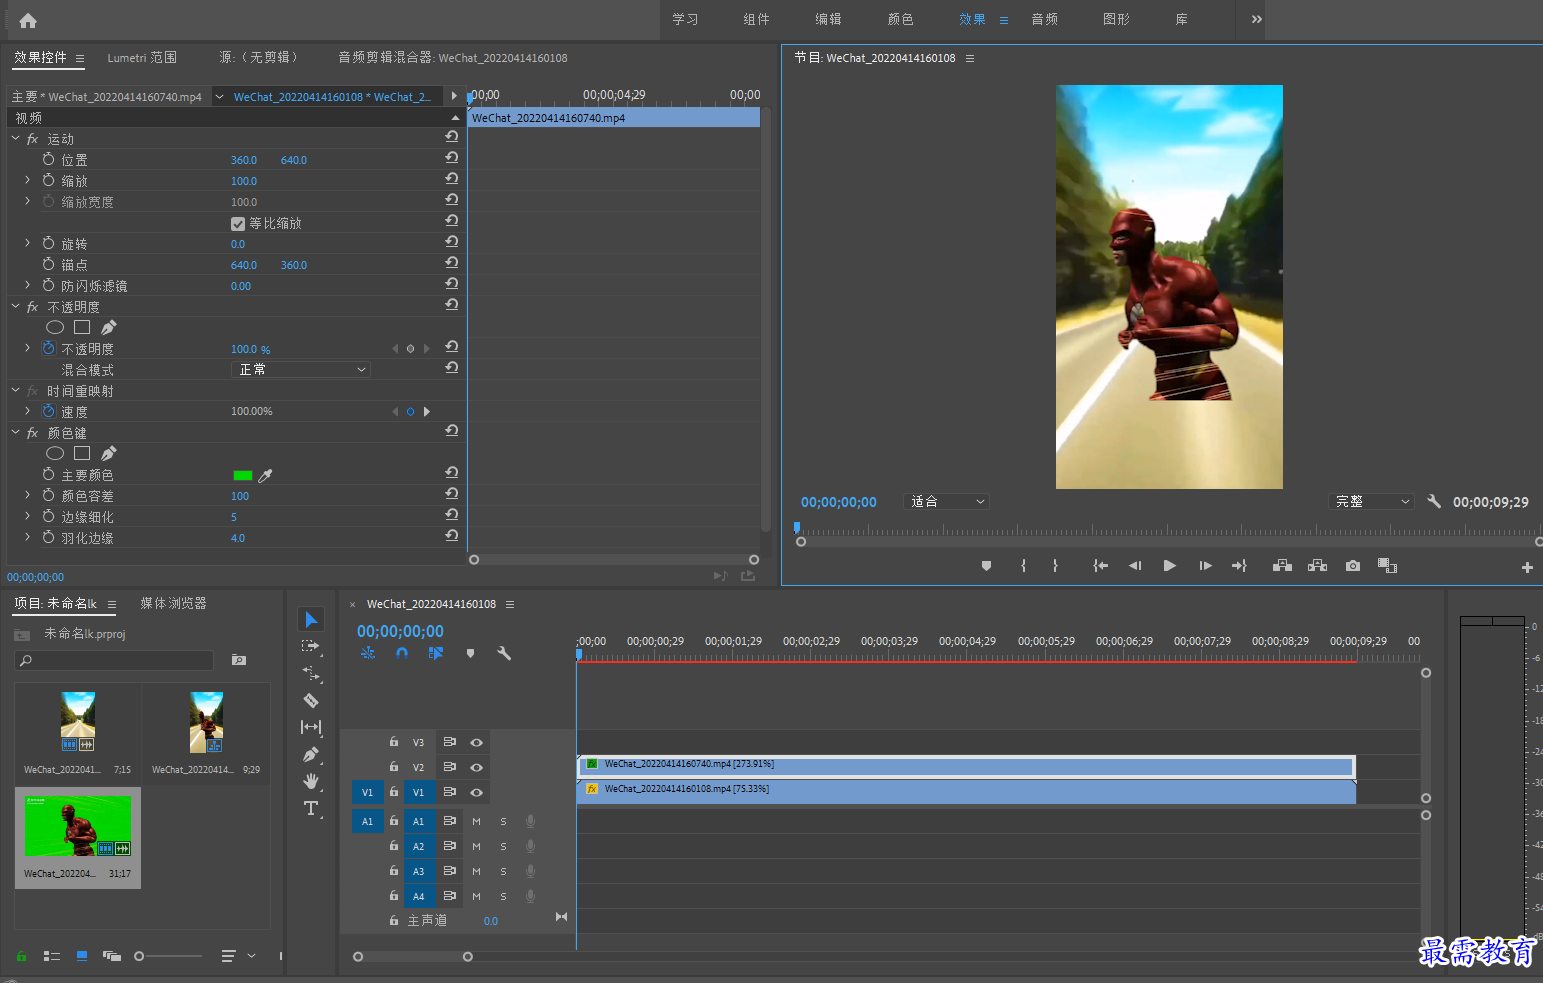Select V2 clip WeChat_20220414160740.mp4
This screenshot has width=1543, height=983.
coord(966,766)
